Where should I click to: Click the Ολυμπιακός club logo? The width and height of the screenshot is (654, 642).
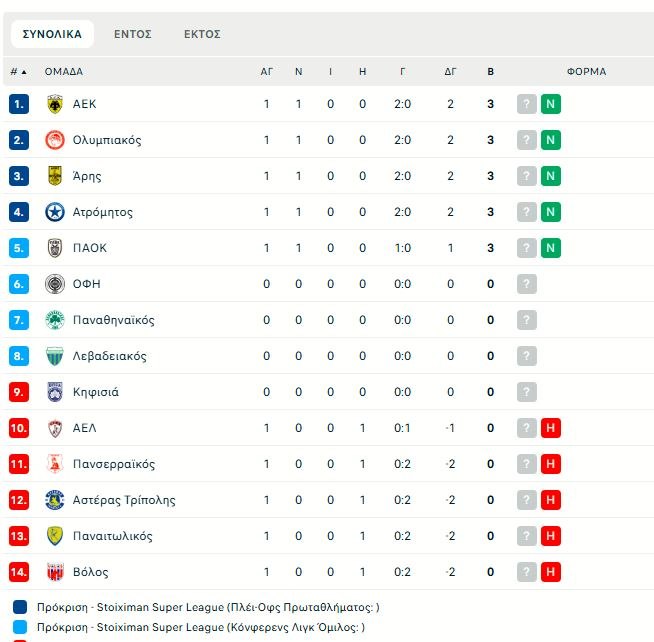click(55, 140)
